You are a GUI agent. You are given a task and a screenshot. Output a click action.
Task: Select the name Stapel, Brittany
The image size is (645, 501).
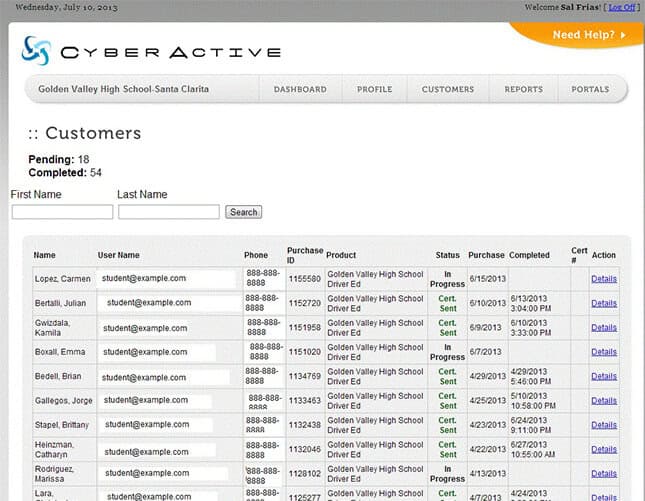click(x=62, y=424)
